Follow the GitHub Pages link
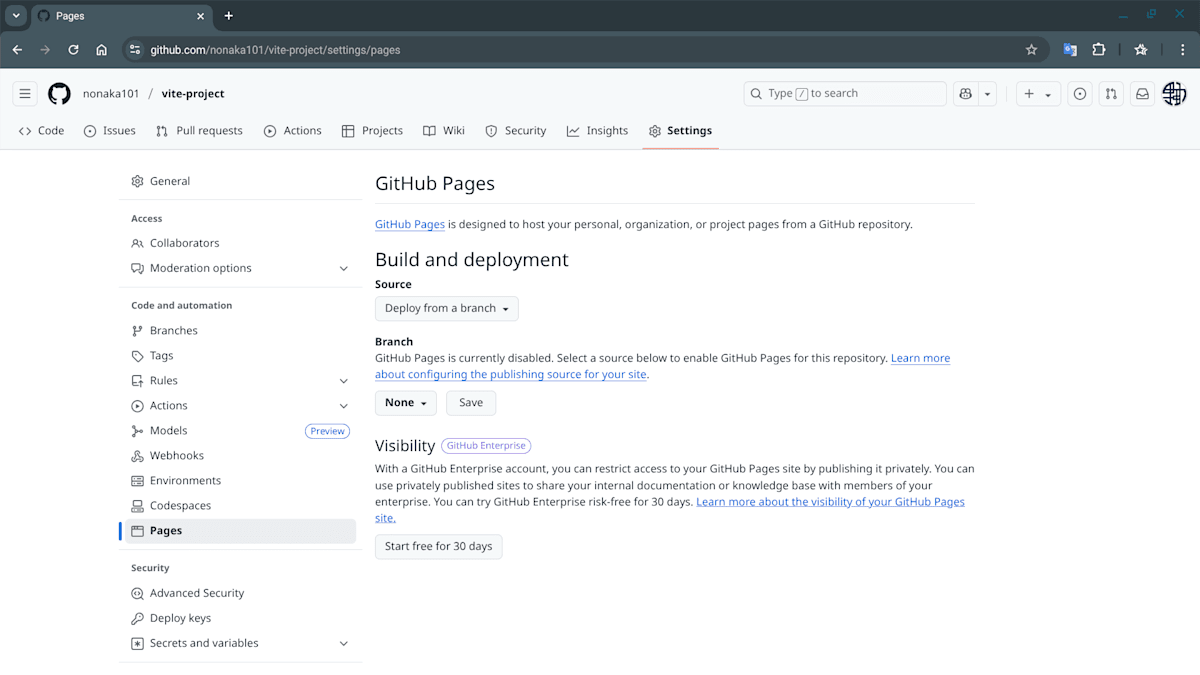The height and width of the screenshot is (675, 1200). [410, 225]
